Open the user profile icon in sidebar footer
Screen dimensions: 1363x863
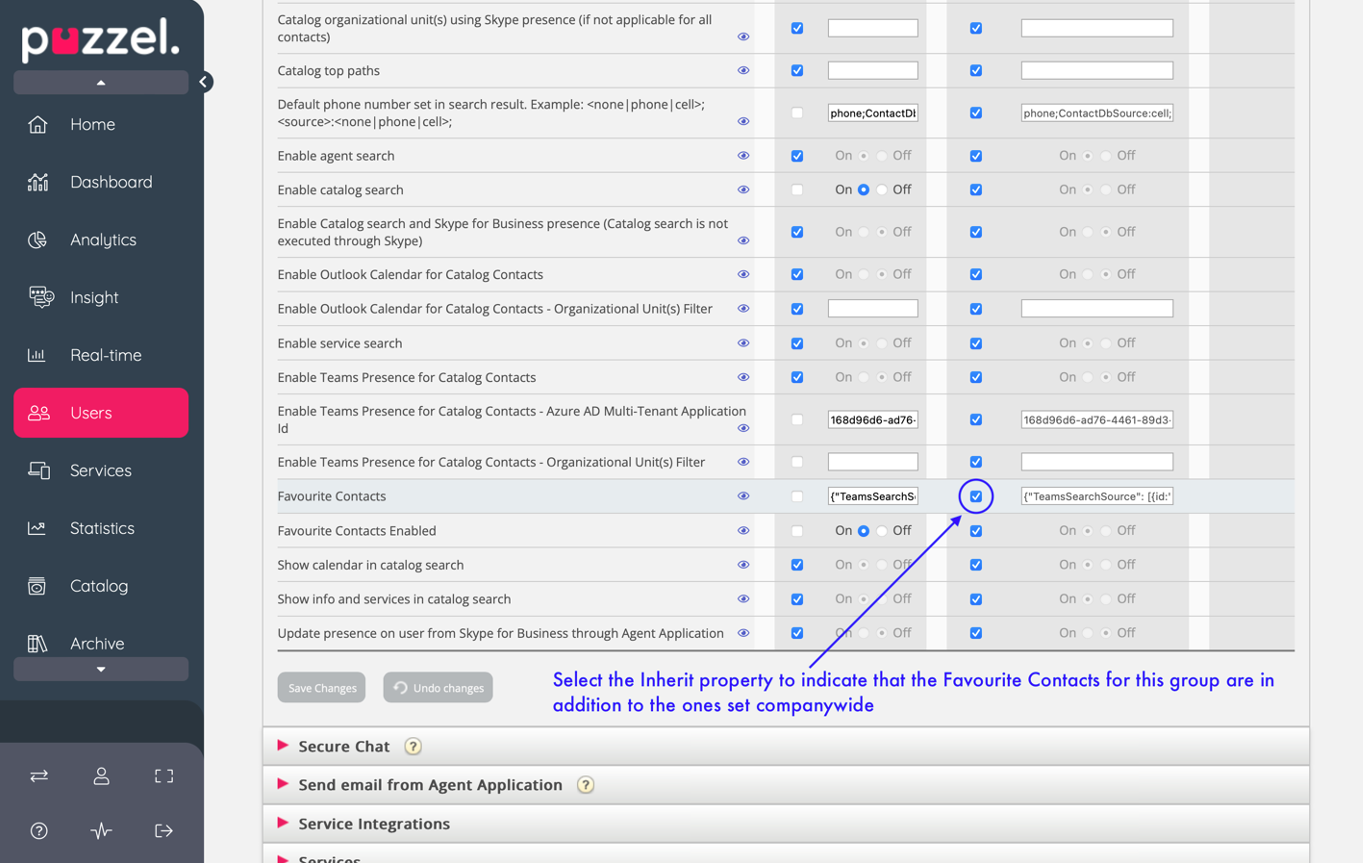(x=101, y=776)
